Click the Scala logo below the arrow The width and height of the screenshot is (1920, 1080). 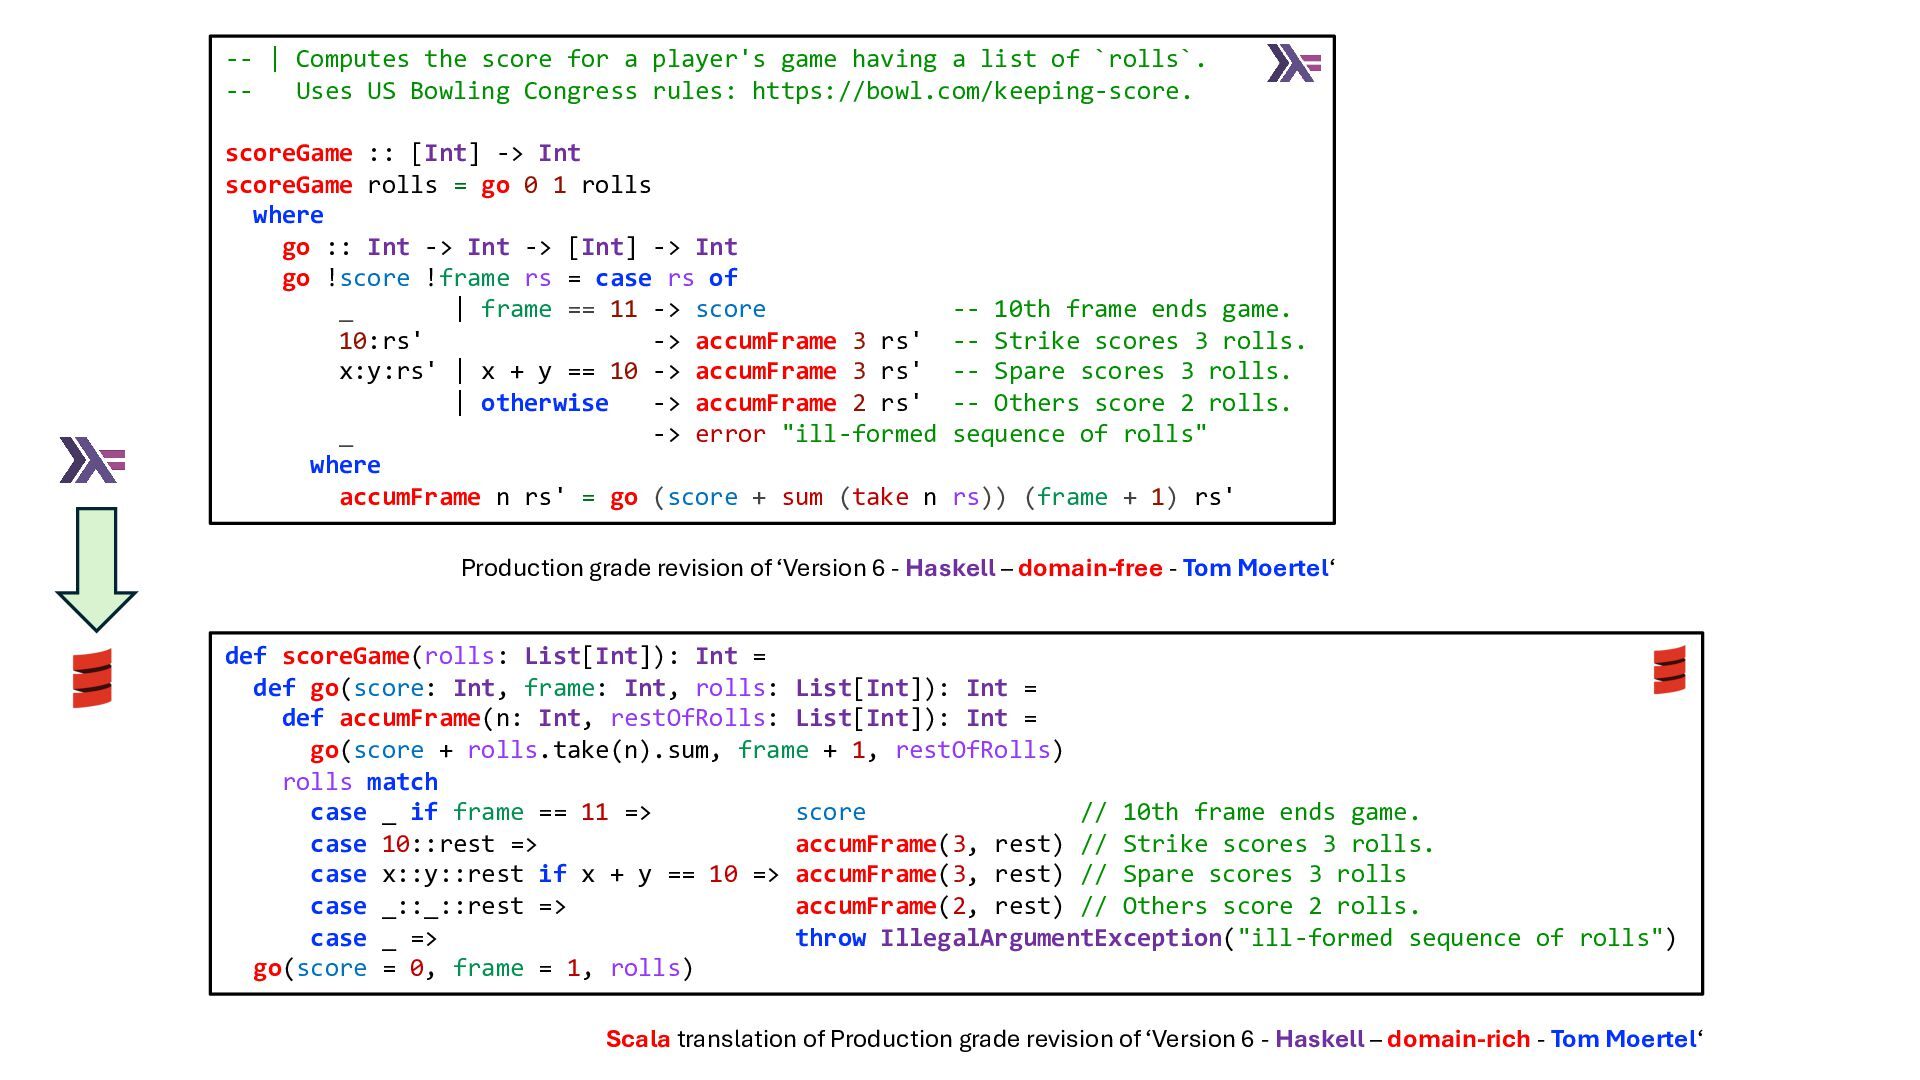[x=92, y=679]
